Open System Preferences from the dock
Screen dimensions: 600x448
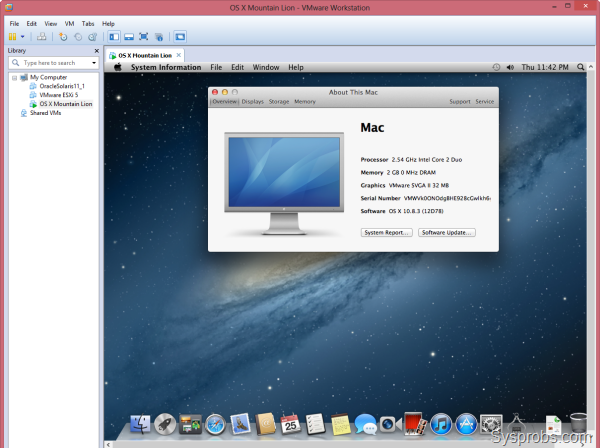click(x=491, y=424)
